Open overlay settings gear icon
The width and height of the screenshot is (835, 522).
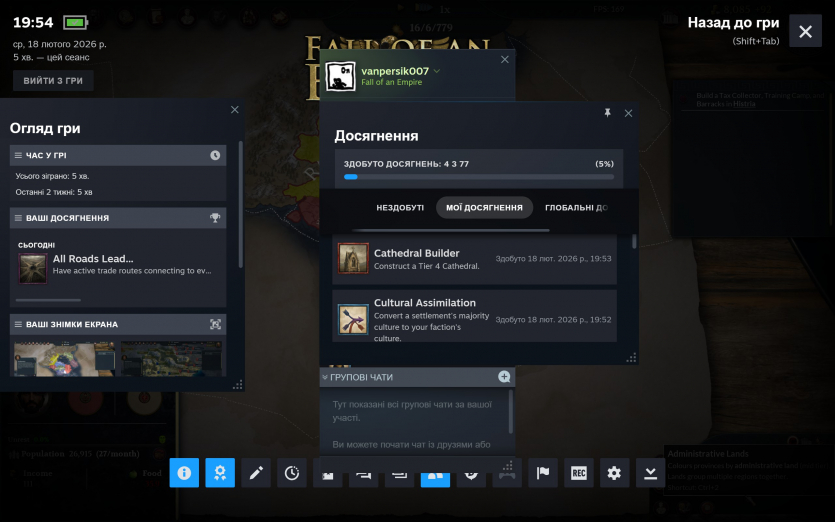tap(614, 473)
